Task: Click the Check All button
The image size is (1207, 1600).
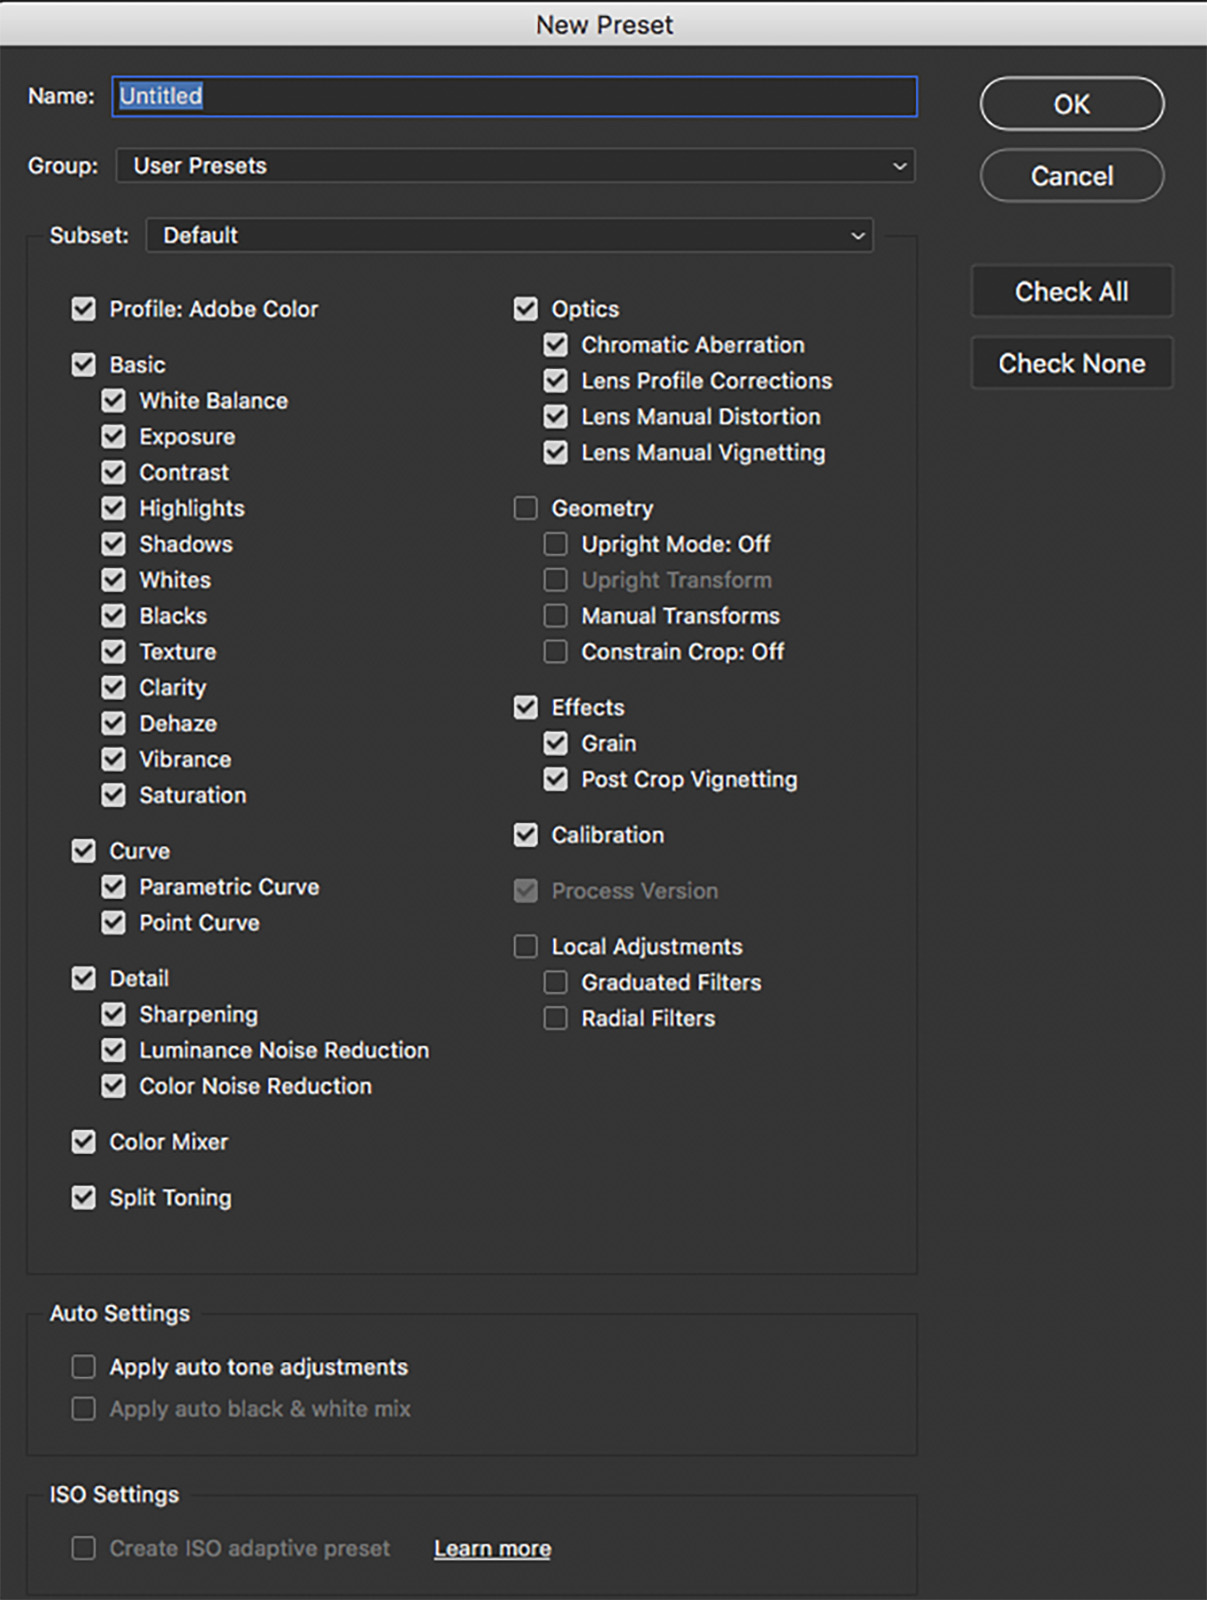Action: point(1071,292)
